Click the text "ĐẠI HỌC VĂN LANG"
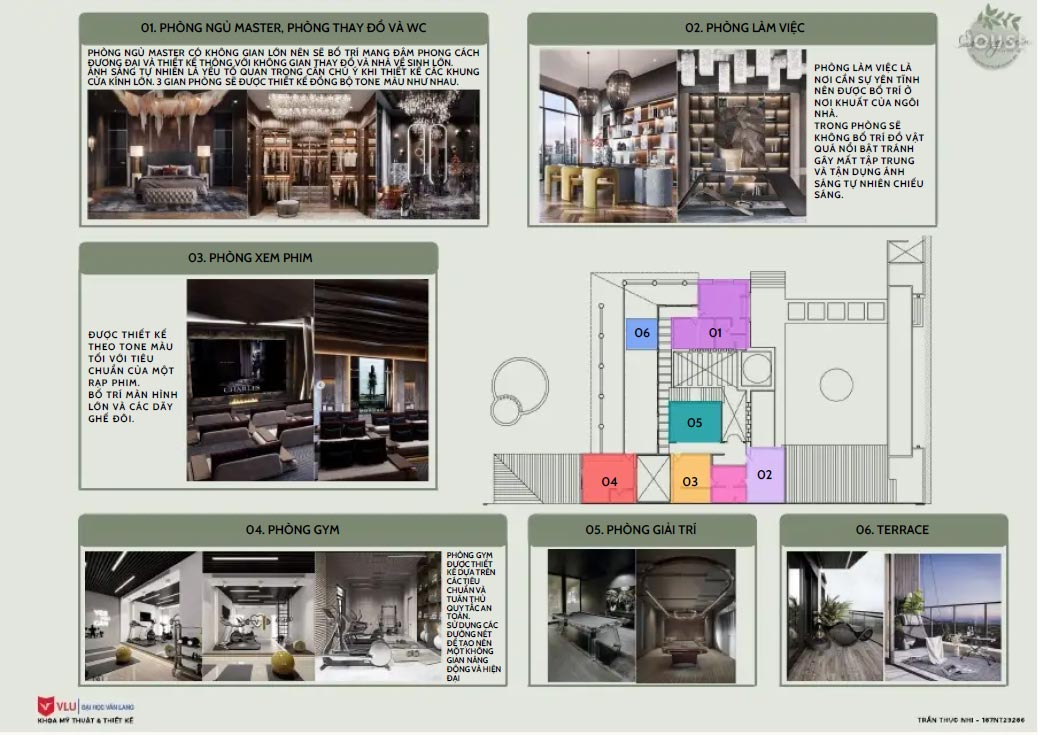Image resolution: width=1038 pixels, height=735 pixels. point(108,707)
